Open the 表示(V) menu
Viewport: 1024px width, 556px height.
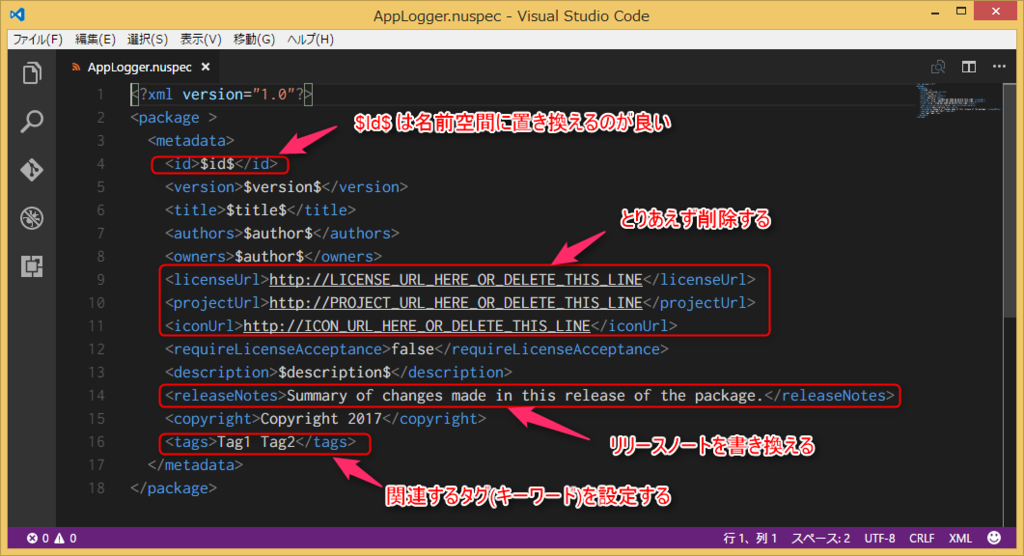201,39
